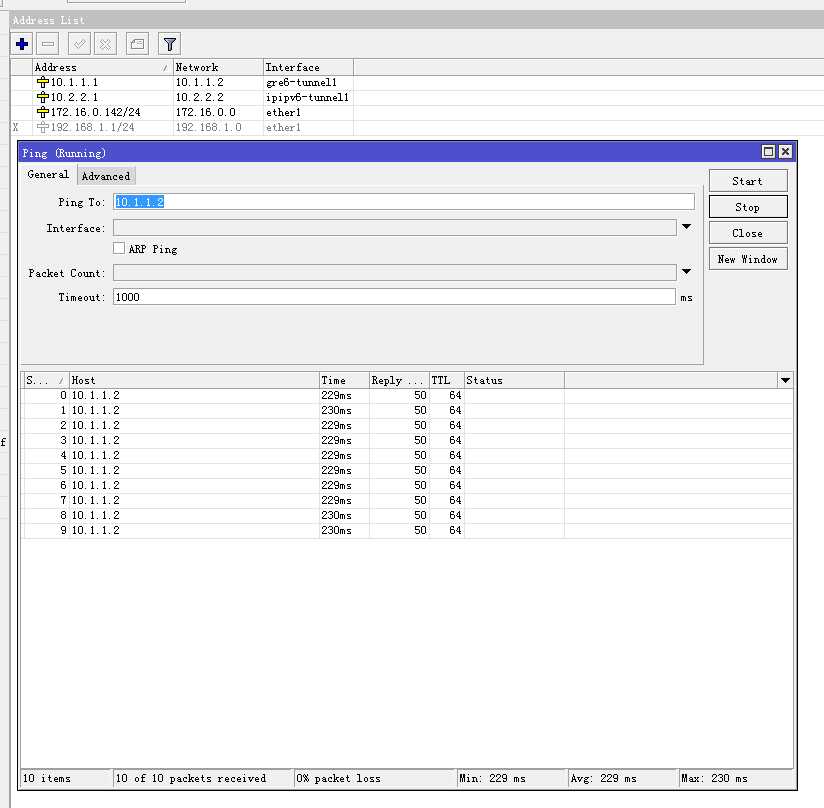Click the 172.16.0.0 network cell
The image size is (824, 808).
(x=205, y=112)
